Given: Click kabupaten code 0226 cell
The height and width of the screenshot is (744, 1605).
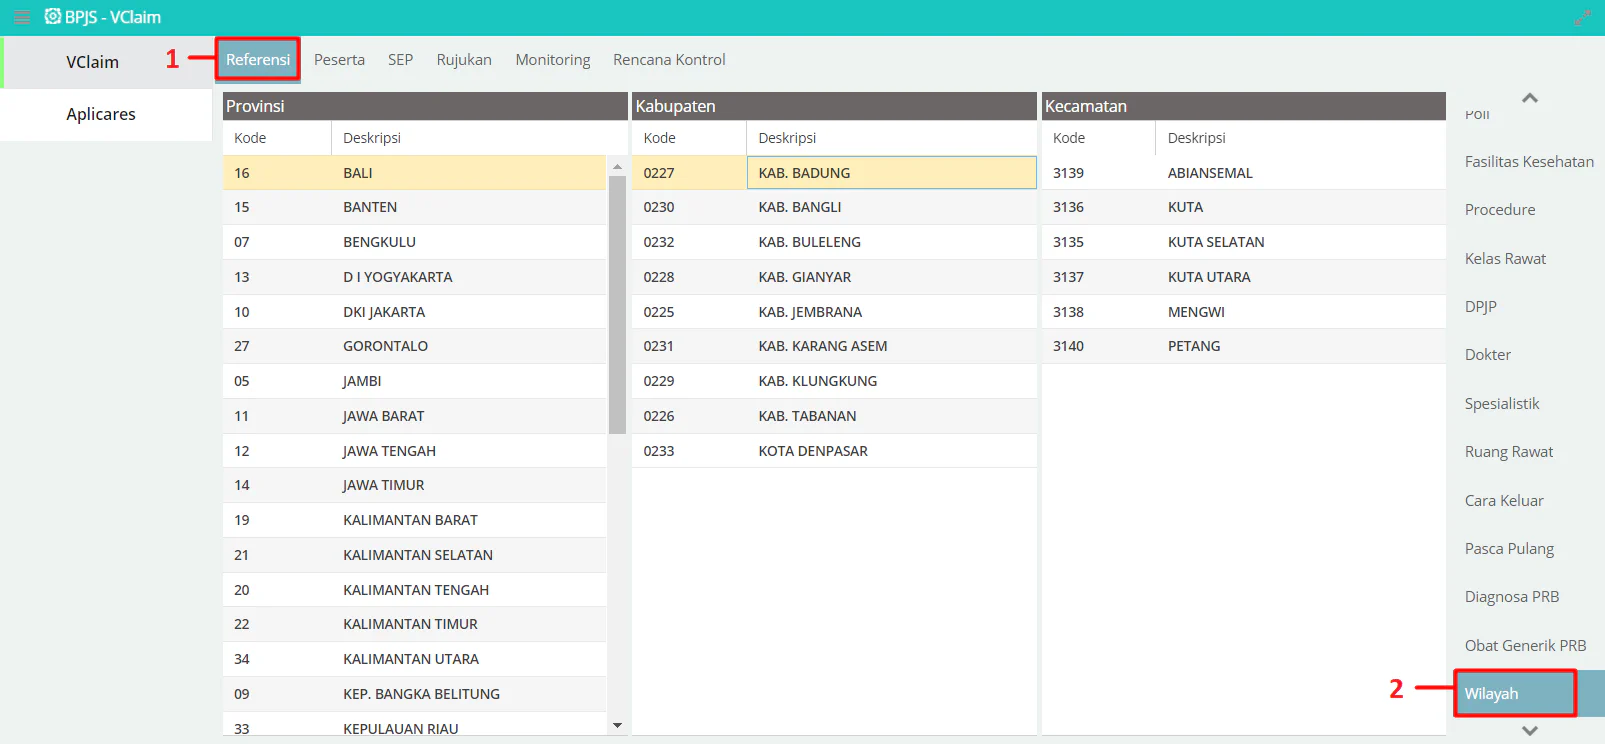Looking at the screenshot, I should click(689, 416).
